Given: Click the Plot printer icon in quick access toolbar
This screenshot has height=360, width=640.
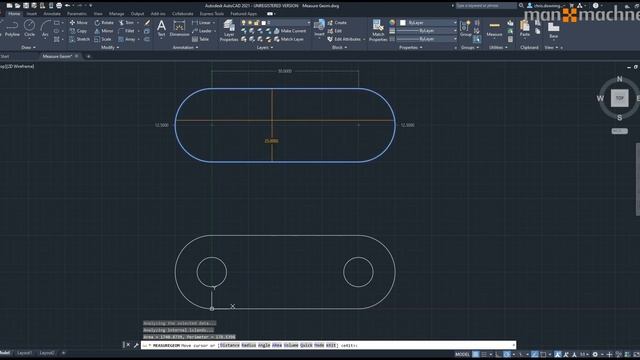Looking at the screenshot, I should [59, 6].
